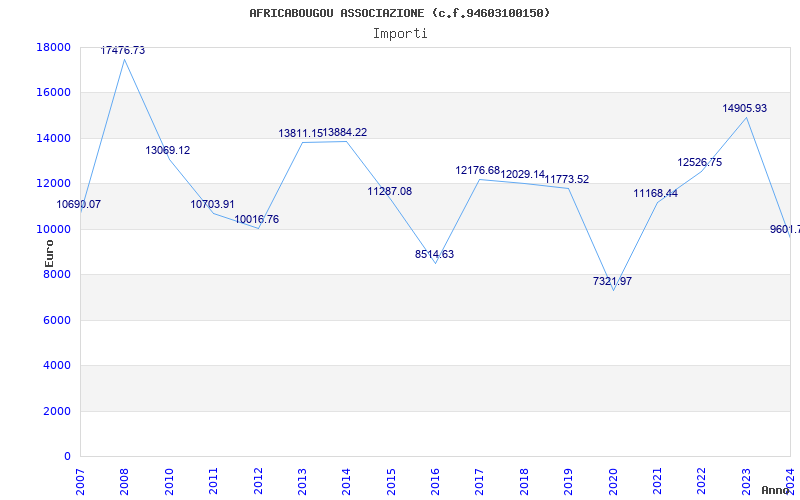Click x-axis year 2012
This screenshot has height=500, width=800.
tap(258, 481)
